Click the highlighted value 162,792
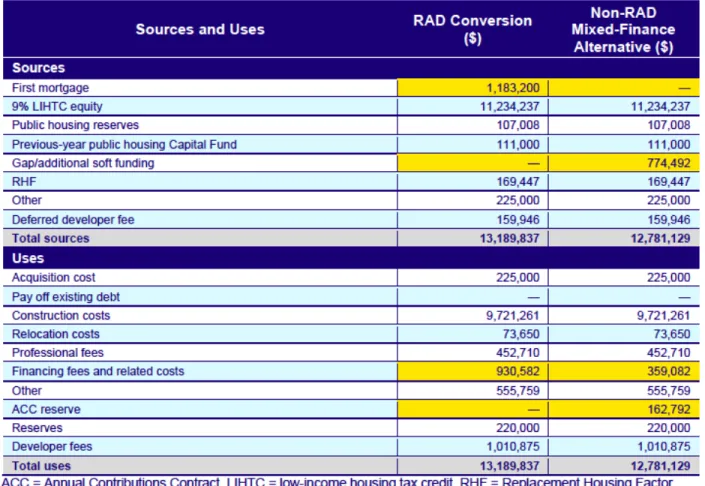The image size is (705, 486). [669, 409]
